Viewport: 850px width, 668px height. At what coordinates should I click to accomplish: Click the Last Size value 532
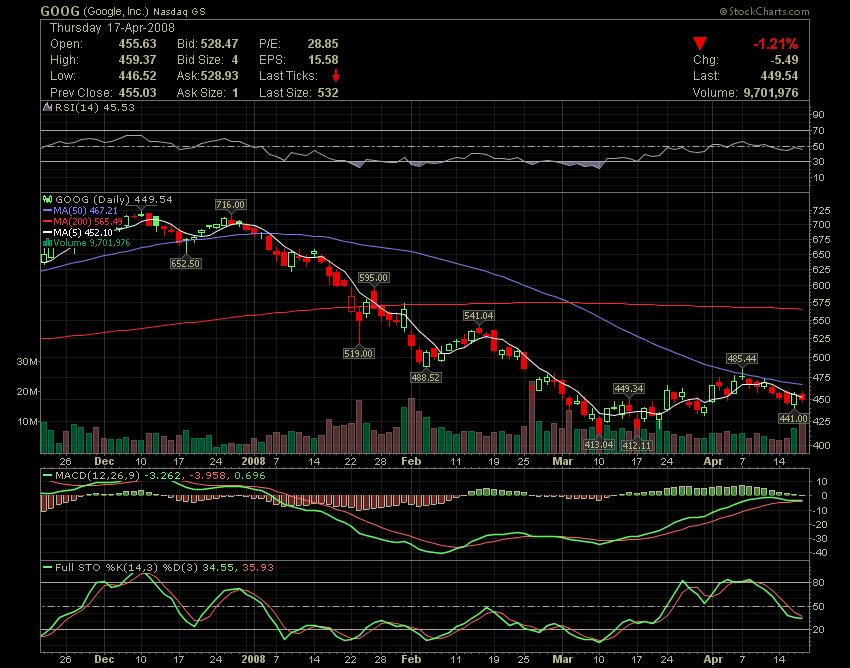(x=328, y=93)
